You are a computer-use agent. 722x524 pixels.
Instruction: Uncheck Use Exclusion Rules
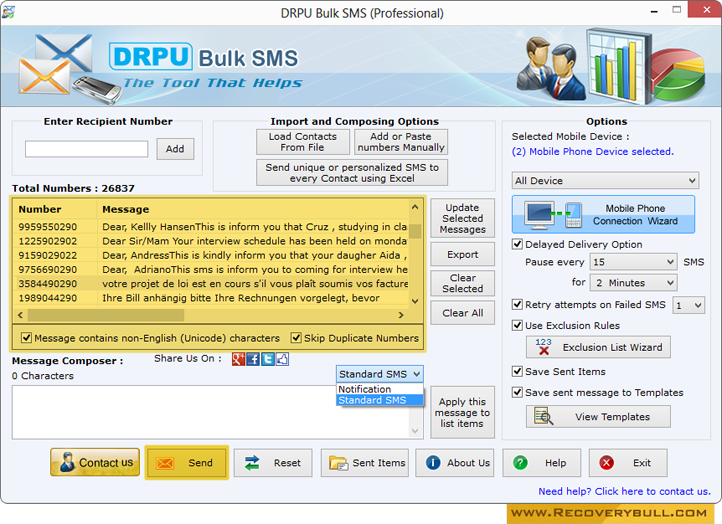pyautogui.click(x=518, y=325)
